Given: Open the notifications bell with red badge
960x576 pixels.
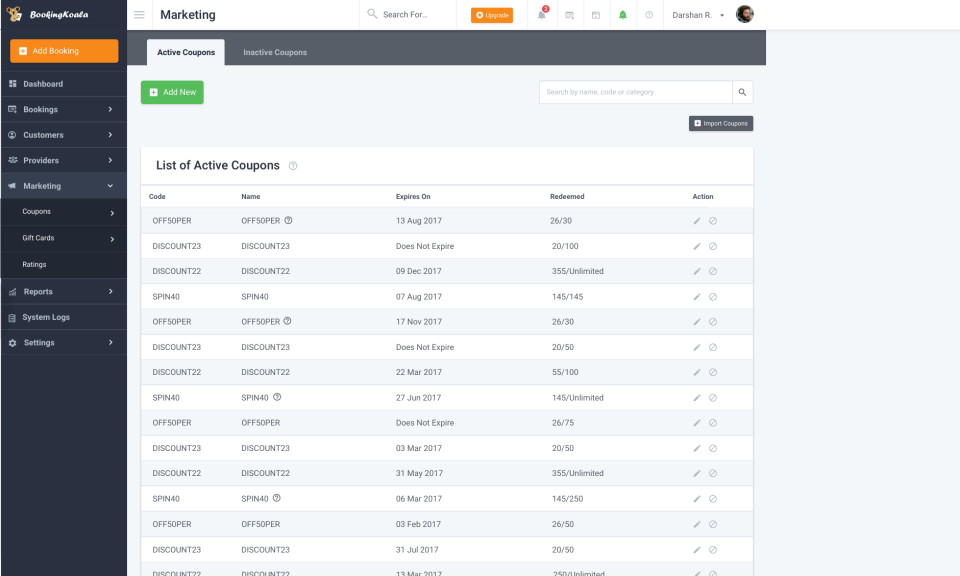Looking at the screenshot, I should [542, 15].
